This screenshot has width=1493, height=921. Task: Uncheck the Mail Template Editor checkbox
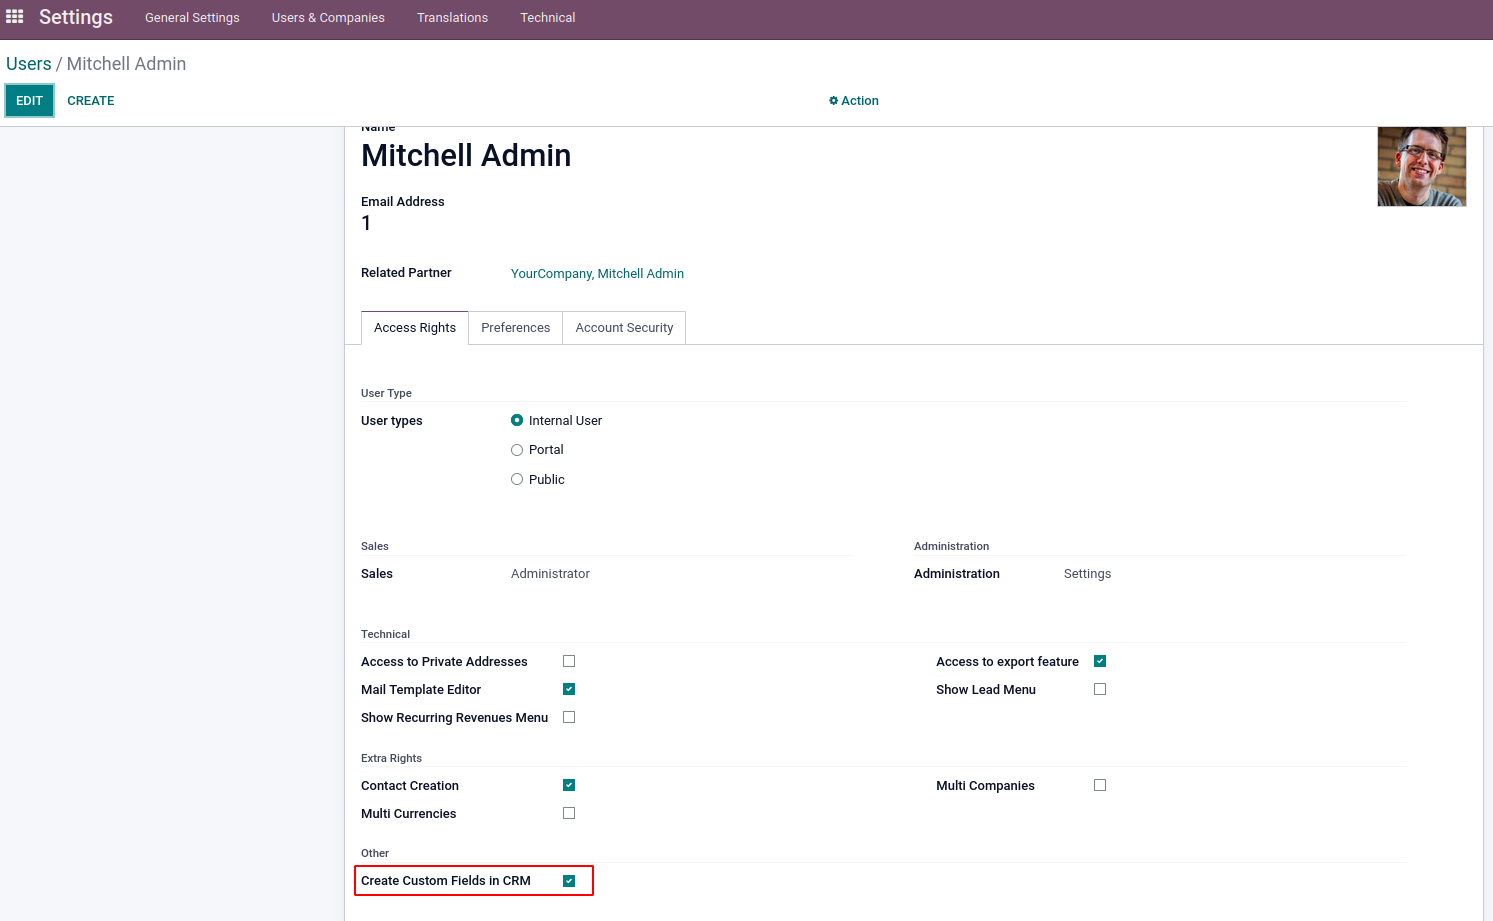coord(569,689)
